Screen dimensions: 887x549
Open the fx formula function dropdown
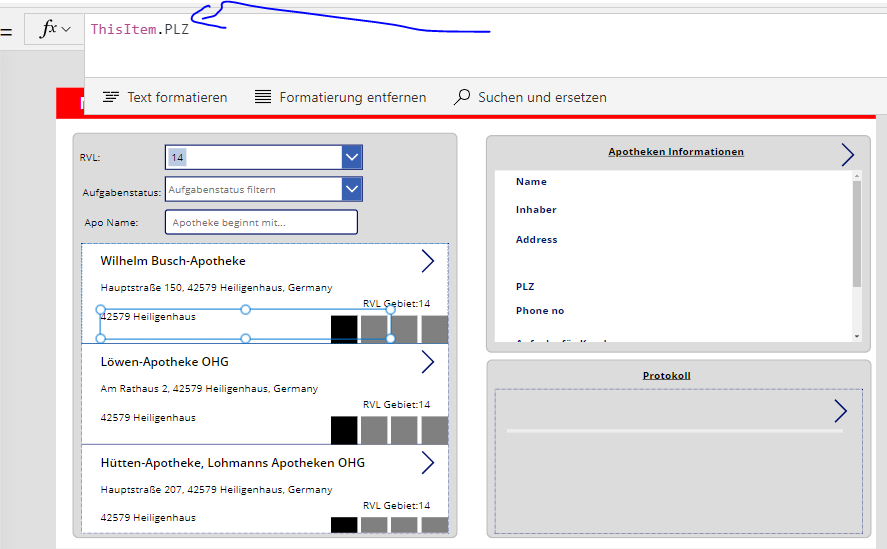[x=55, y=29]
